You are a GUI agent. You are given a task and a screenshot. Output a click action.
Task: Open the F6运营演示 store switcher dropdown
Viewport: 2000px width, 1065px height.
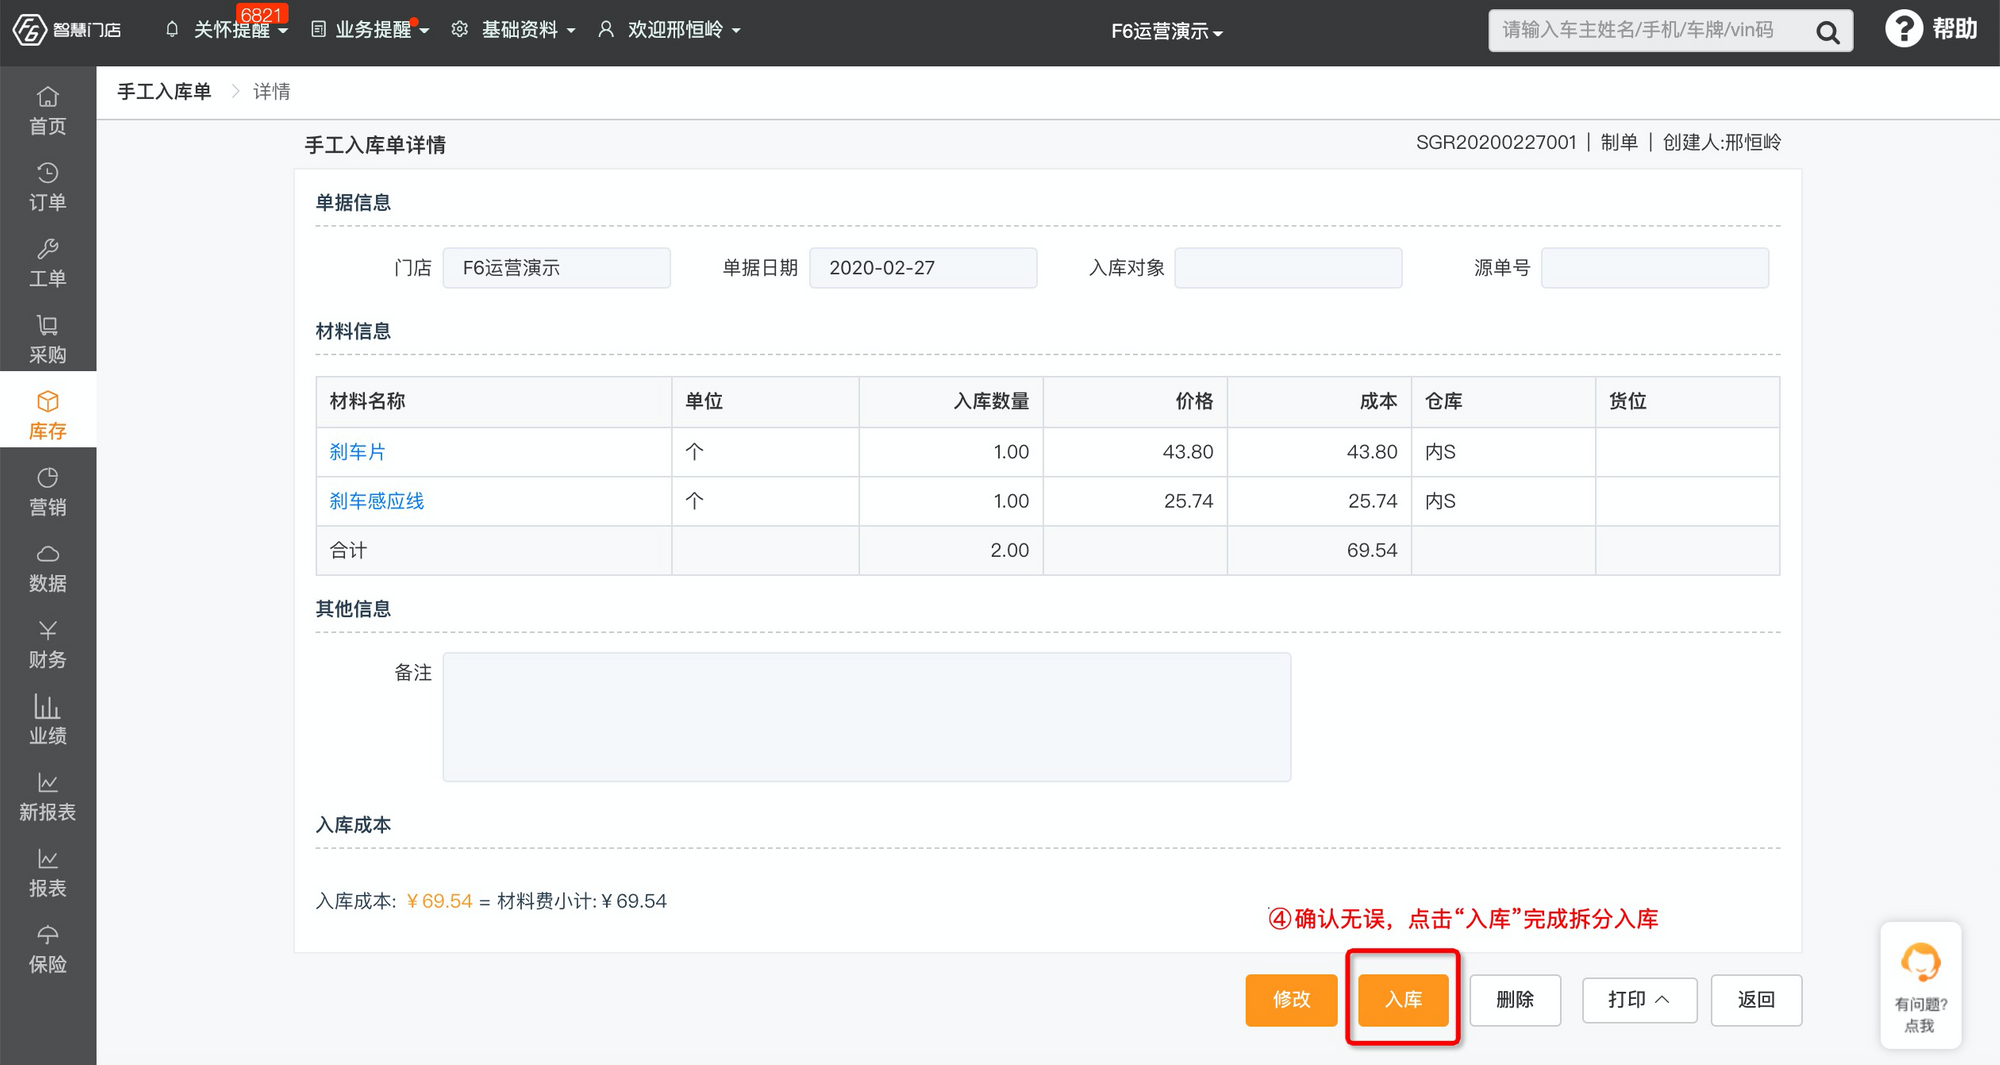point(1167,31)
